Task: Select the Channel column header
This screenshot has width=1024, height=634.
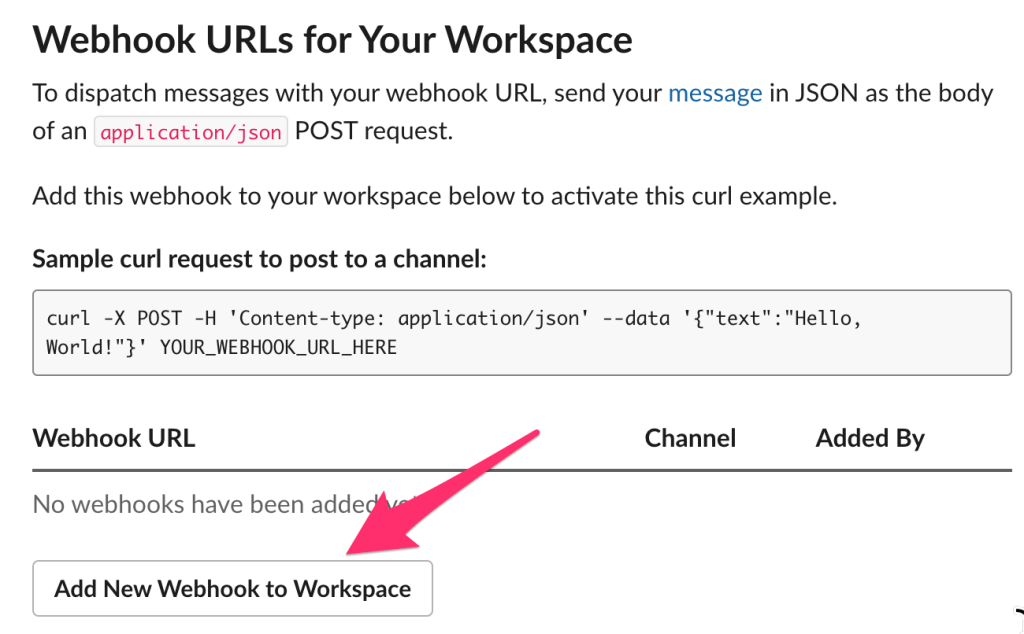Action: click(x=690, y=438)
